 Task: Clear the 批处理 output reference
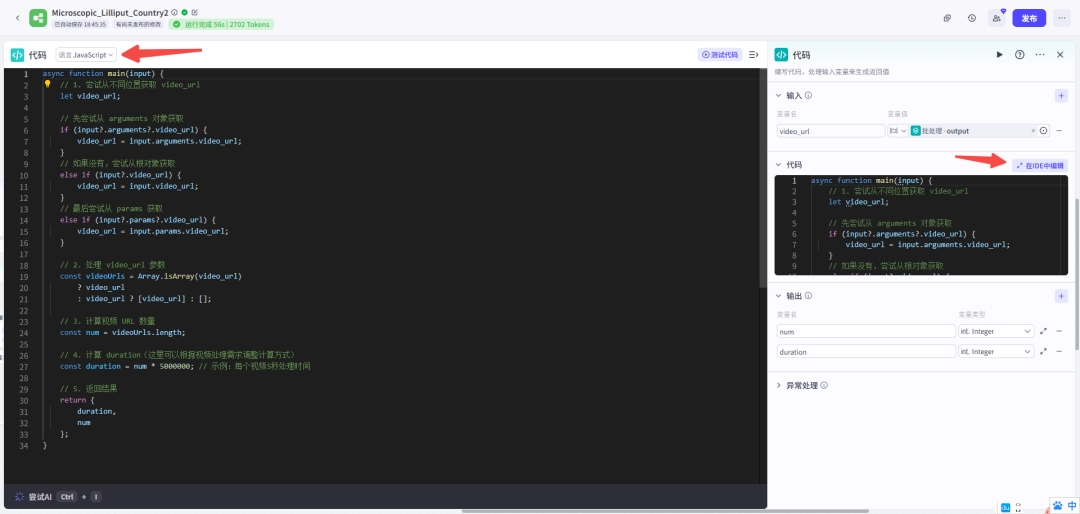(1032, 131)
